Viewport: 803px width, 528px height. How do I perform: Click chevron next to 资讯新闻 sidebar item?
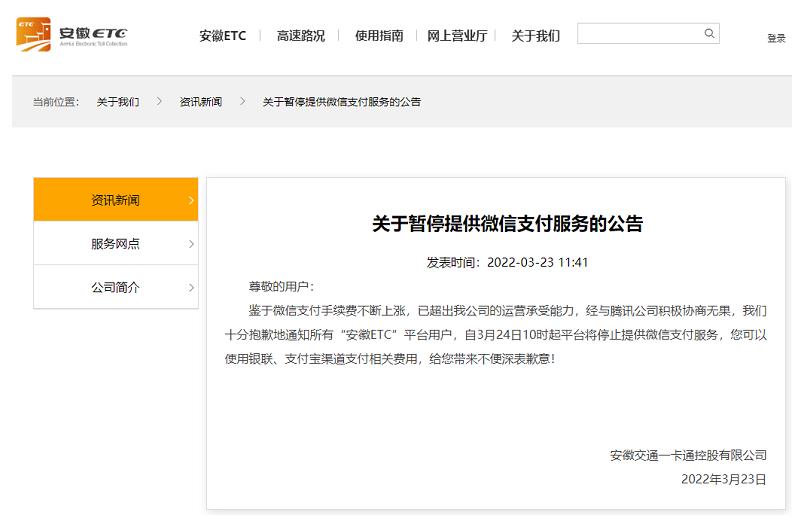[191, 200]
